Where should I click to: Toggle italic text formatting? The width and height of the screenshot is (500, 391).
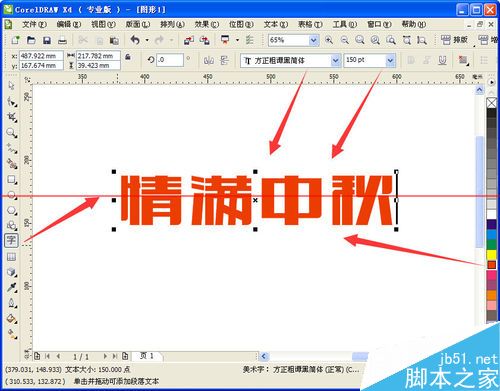tap(427, 60)
